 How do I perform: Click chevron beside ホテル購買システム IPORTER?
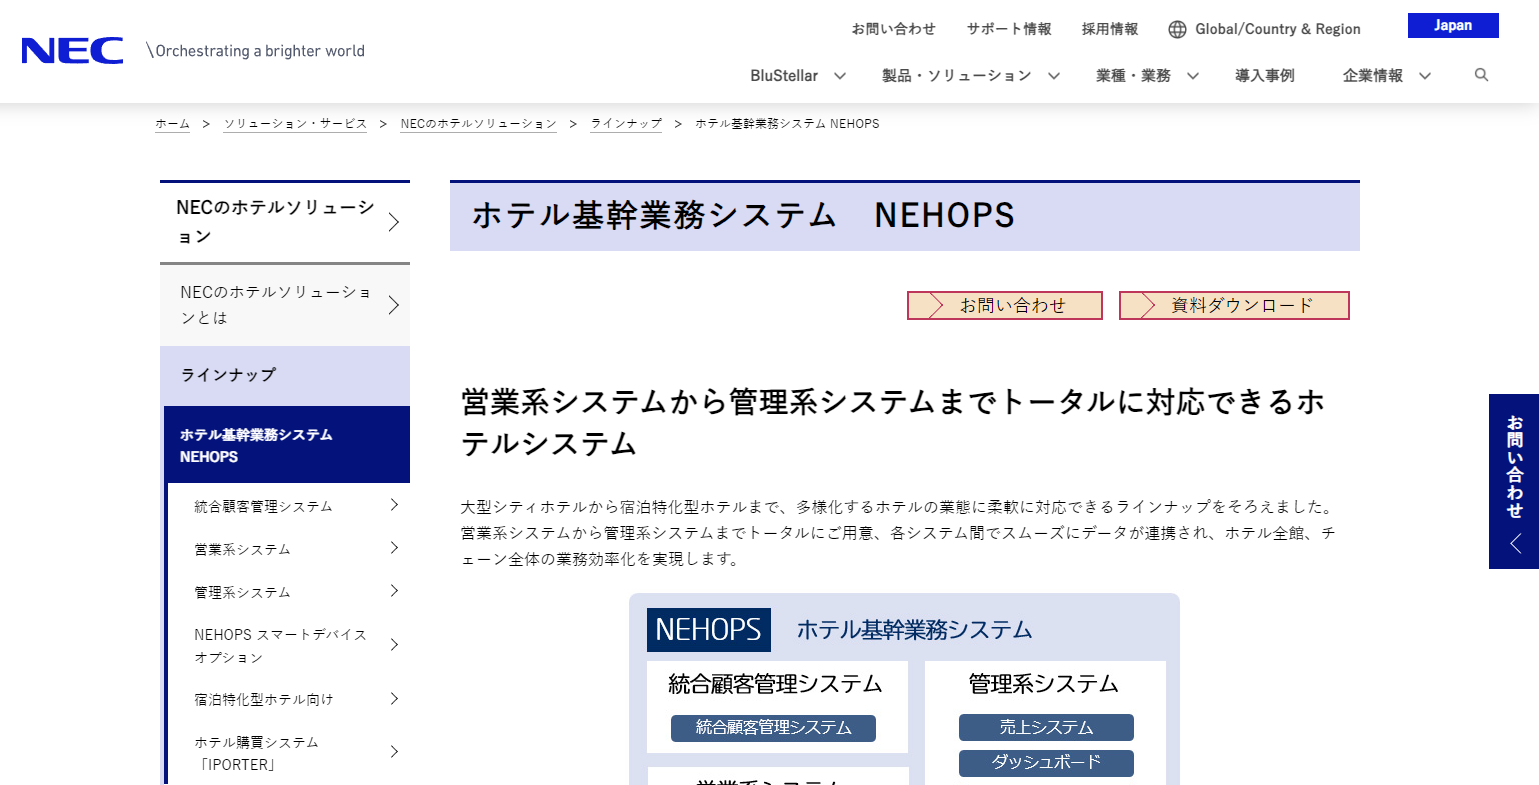pyautogui.click(x=394, y=752)
